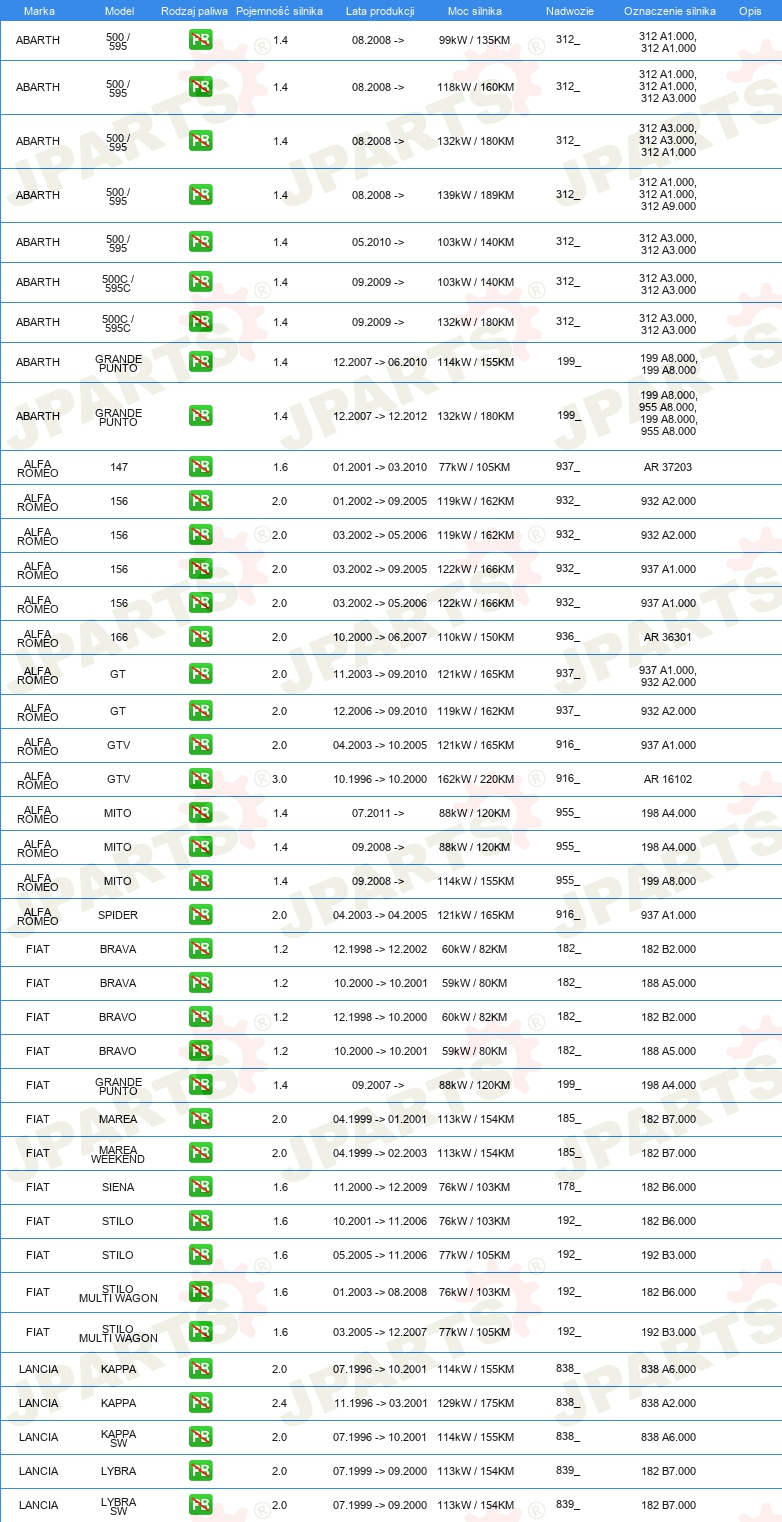The height and width of the screenshot is (1522, 782).
Task: Click the SIENA model cell
Action: coord(119,1187)
